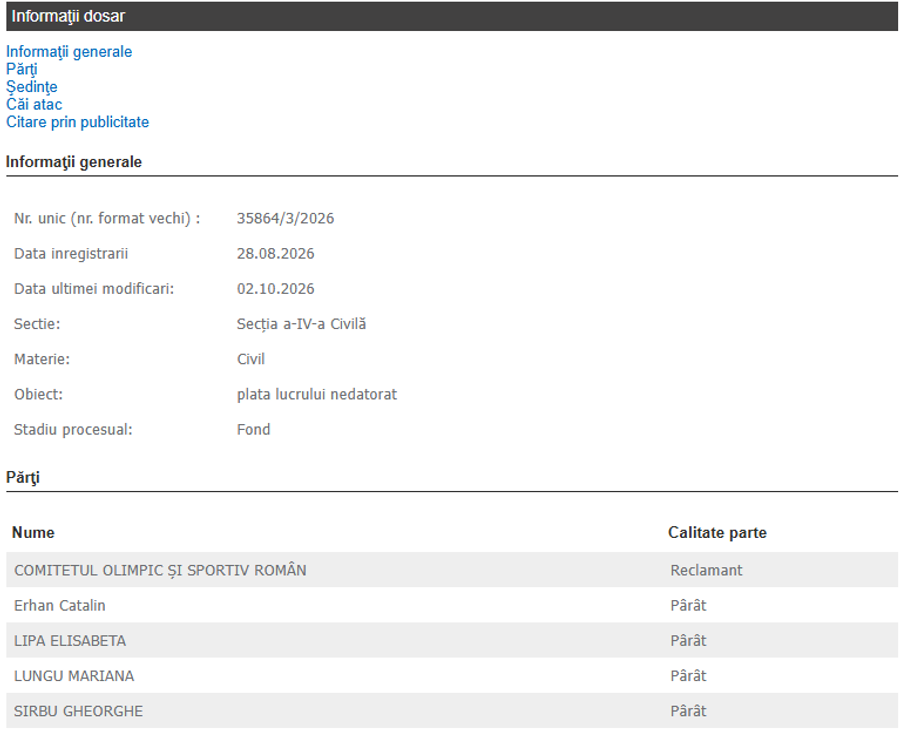This screenshot has width=900, height=751.
Task: Select the SIRBU GHEORGHE row
Action: point(452,710)
